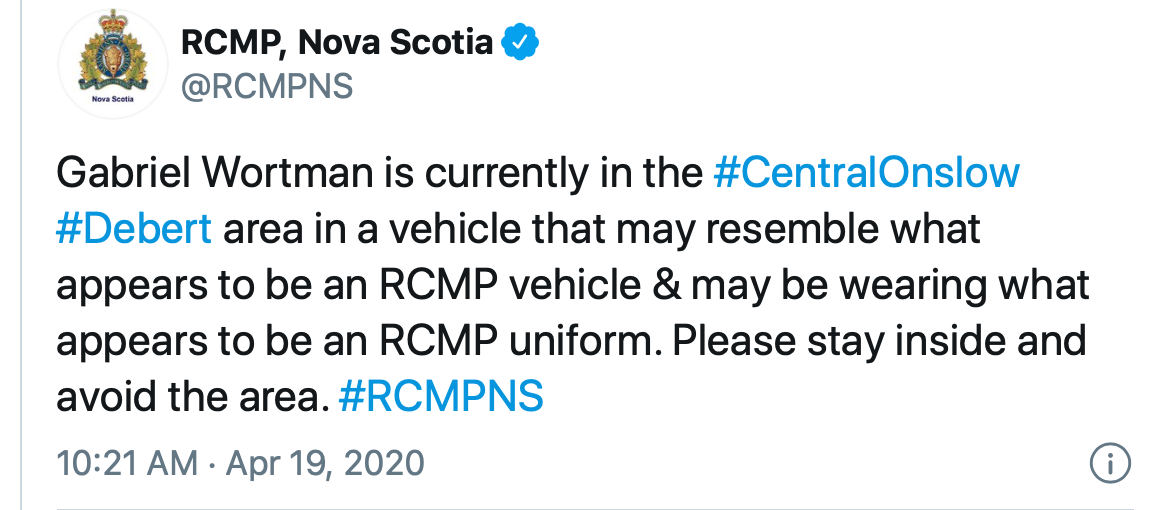Viewport: 1162px width, 510px height.
Task: Open the tweet info icon
Action: (x=1111, y=463)
